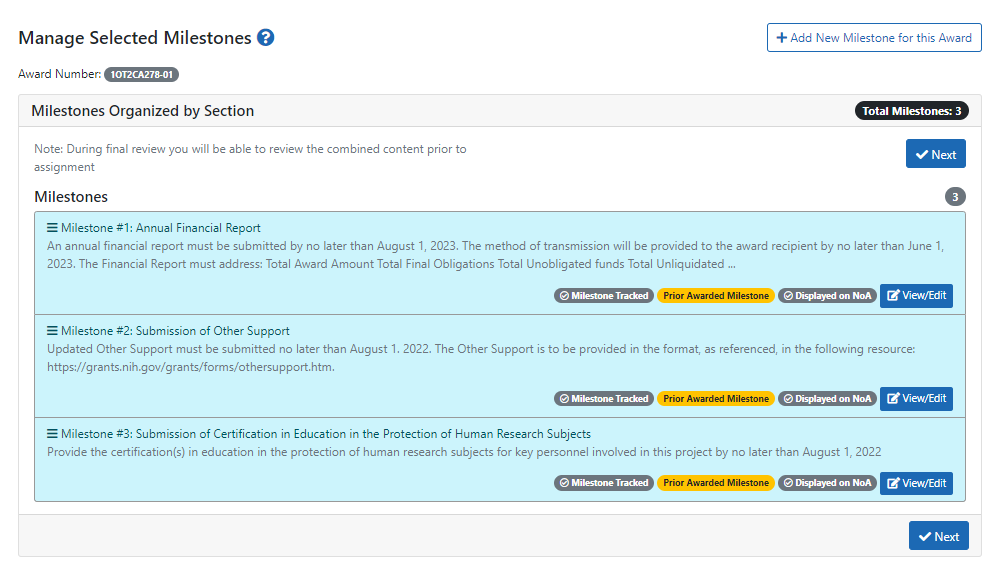1000x578 pixels.
Task: Select title Milestone #1: Annual Financial Report
Action: [x=161, y=228]
